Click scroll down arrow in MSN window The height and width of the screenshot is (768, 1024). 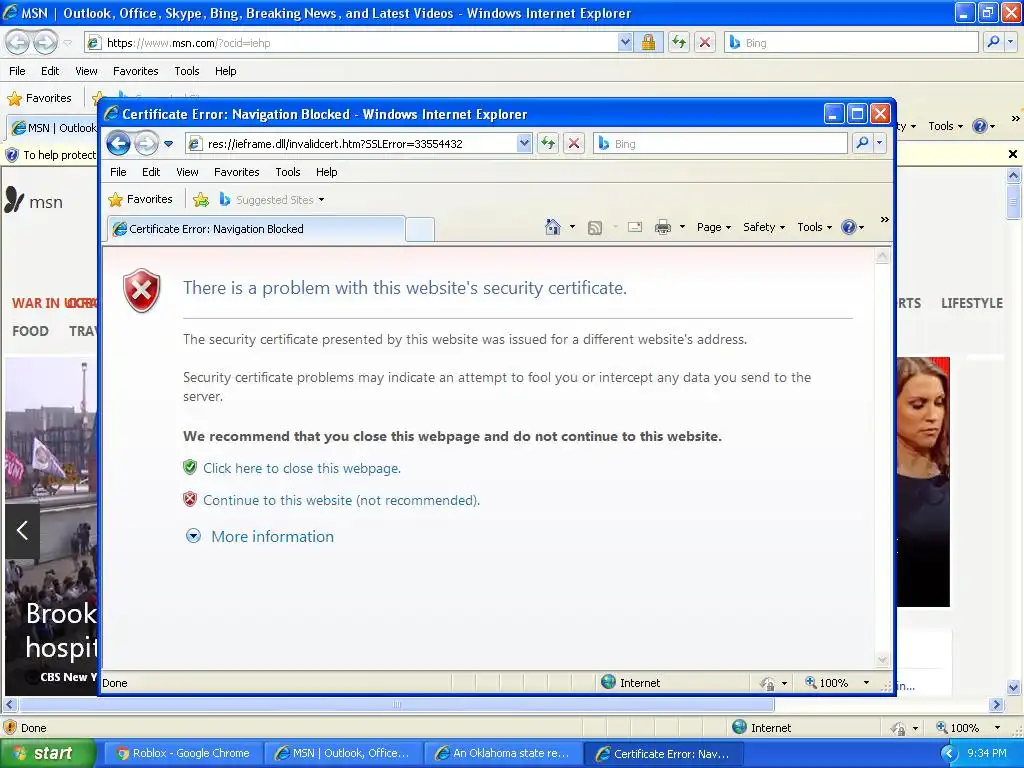[1013, 687]
